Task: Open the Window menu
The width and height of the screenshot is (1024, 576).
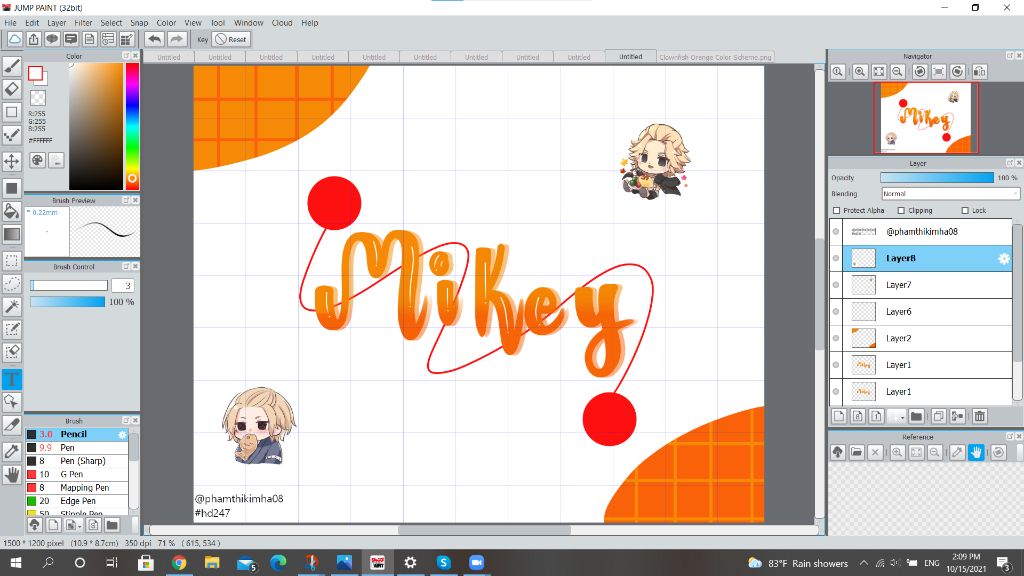Action: [249, 23]
